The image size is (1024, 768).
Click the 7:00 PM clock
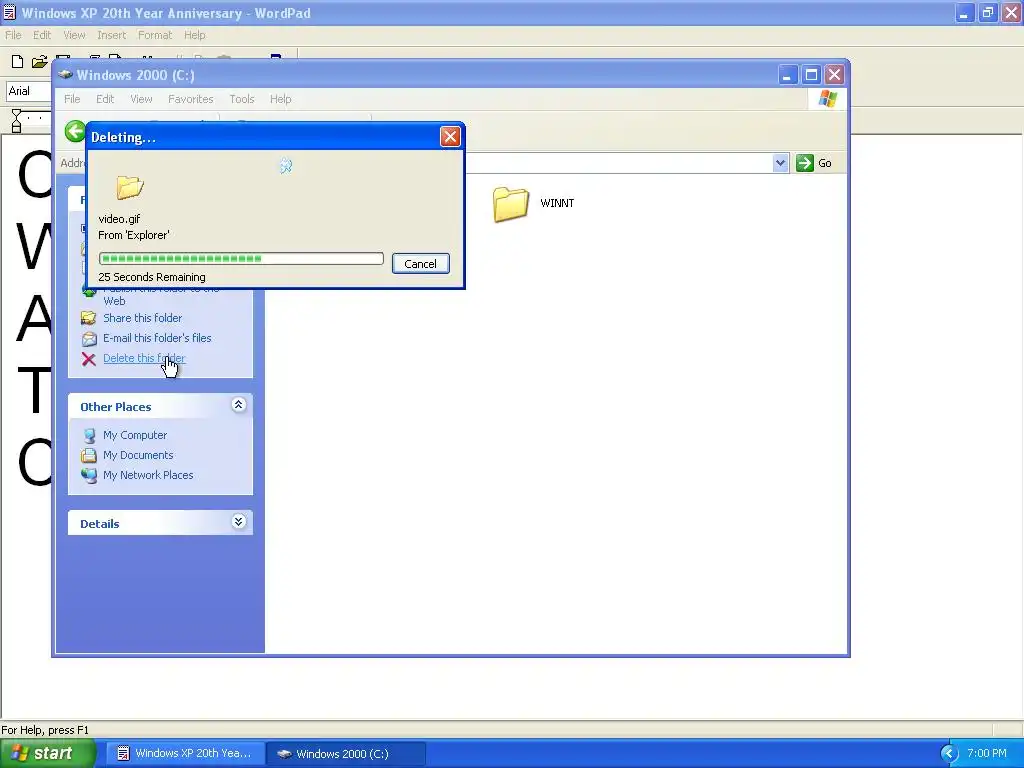(x=987, y=754)
